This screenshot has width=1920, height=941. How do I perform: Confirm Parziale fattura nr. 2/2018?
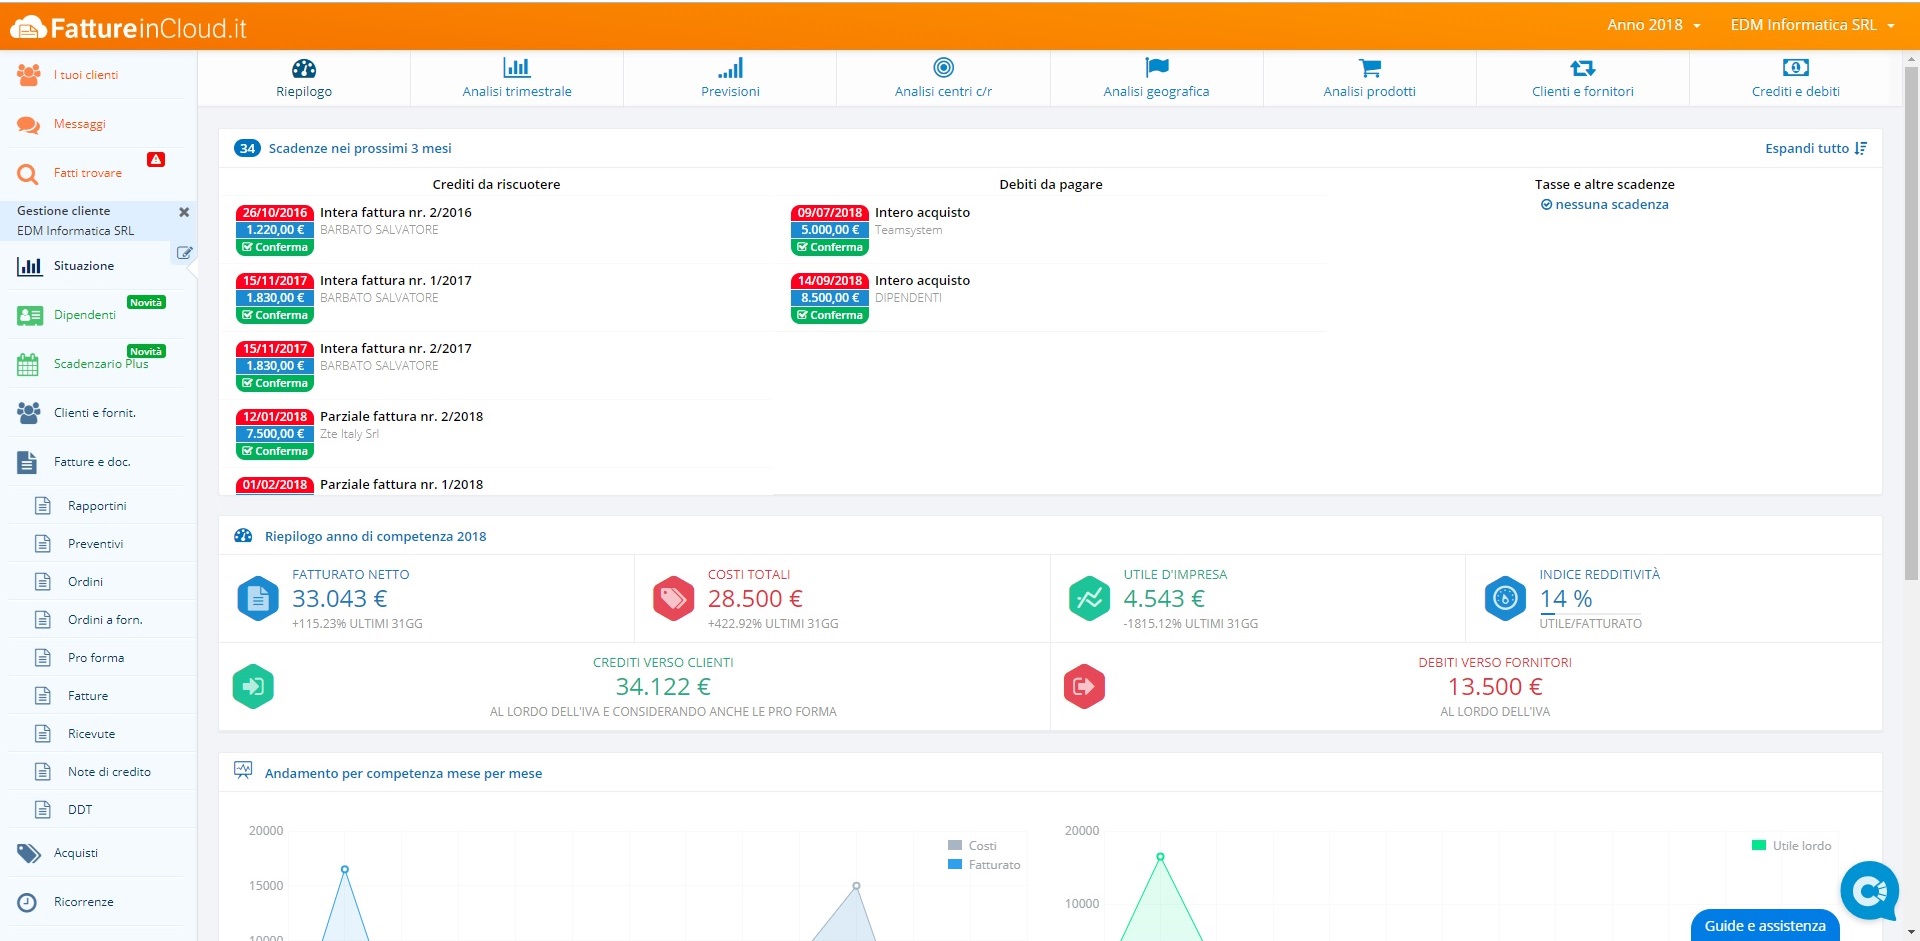pos(275,451)
